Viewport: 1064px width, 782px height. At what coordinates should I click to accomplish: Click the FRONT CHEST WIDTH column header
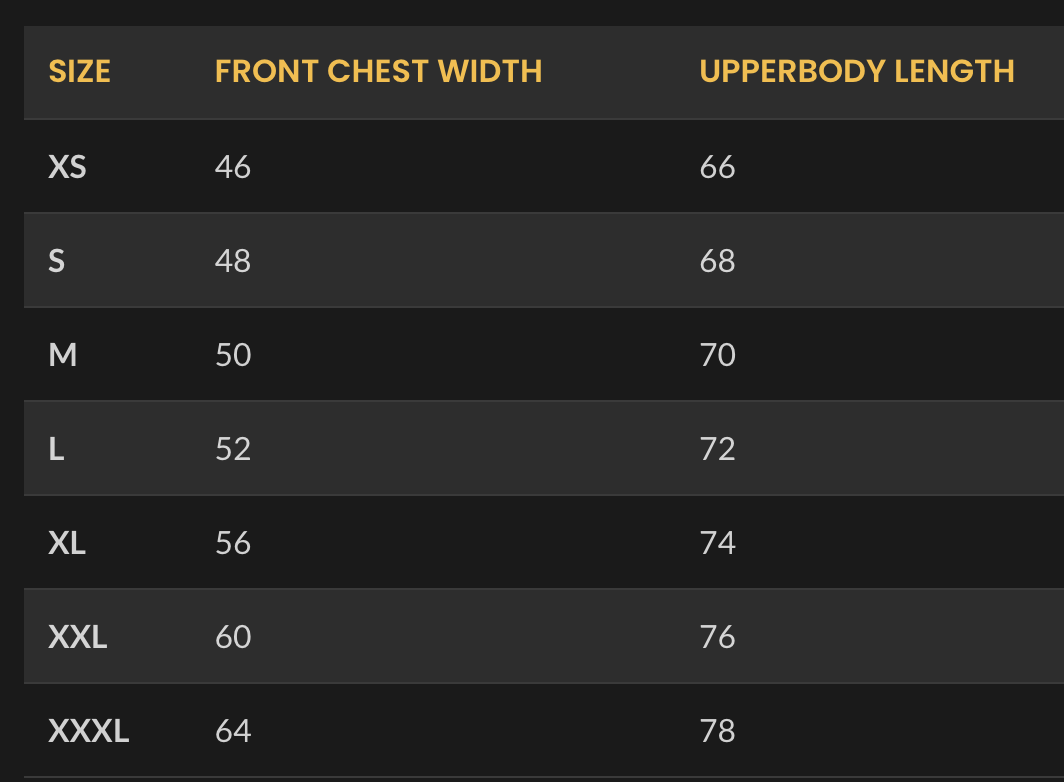click(378, 72)
